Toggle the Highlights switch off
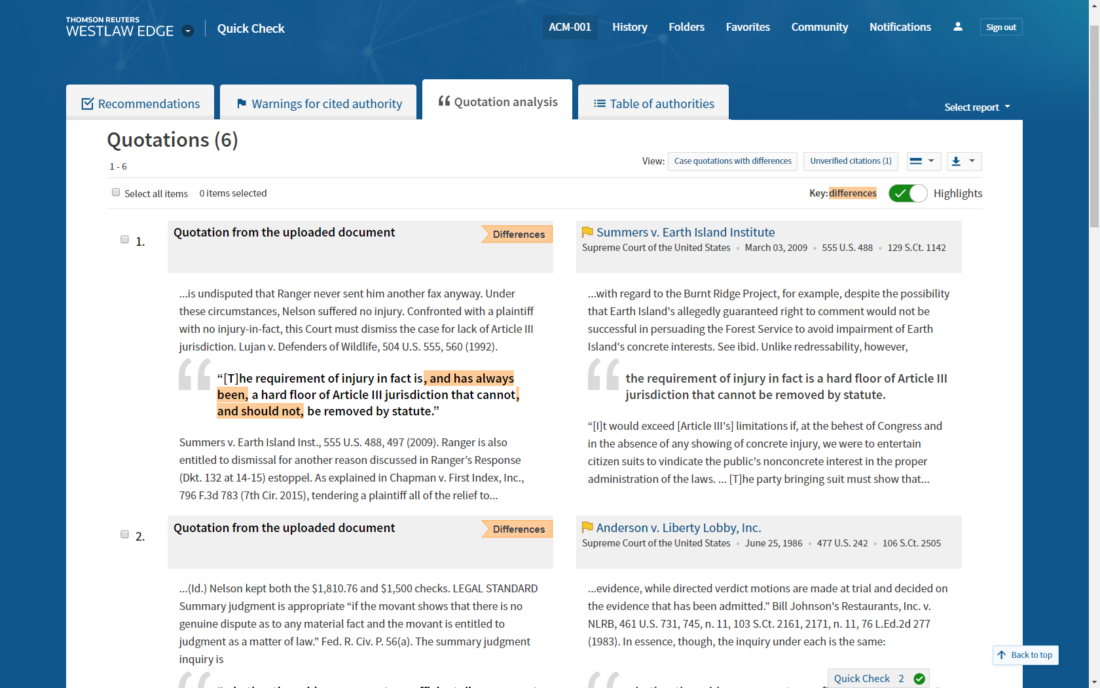 tap(908, 193)
